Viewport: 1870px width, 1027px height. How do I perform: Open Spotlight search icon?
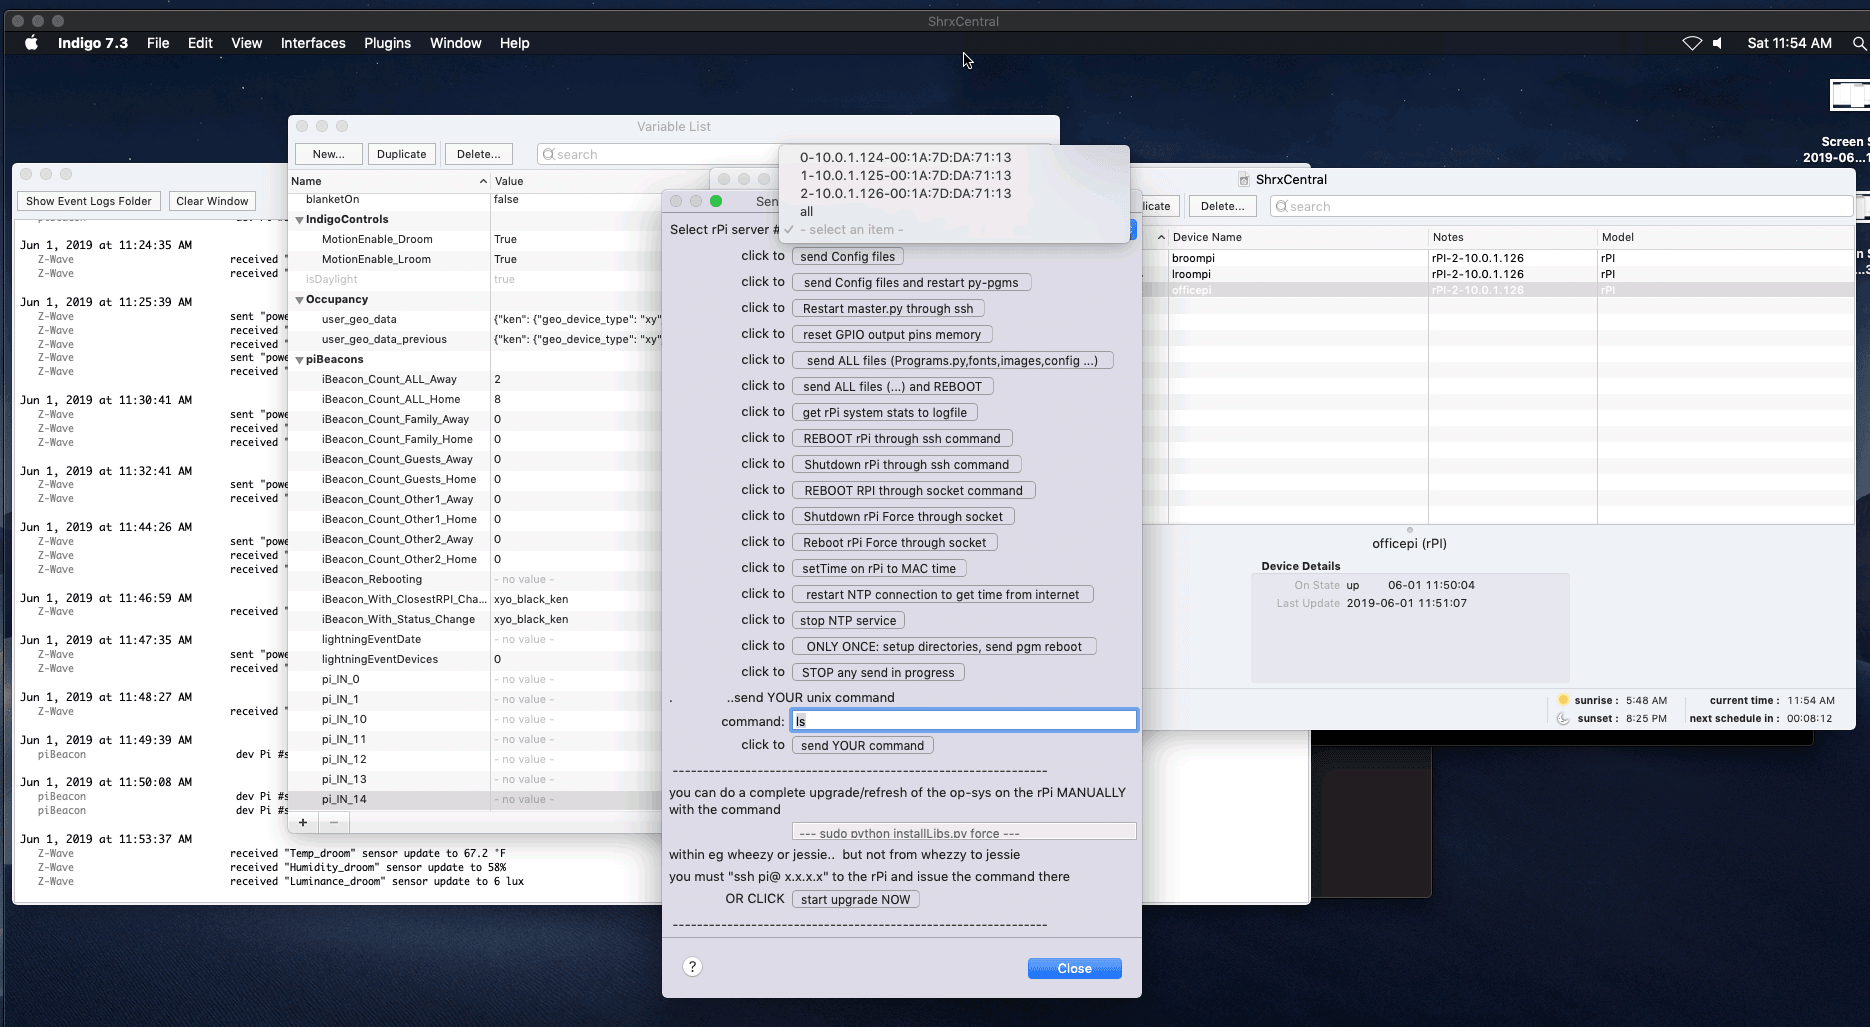[1859, 43]
